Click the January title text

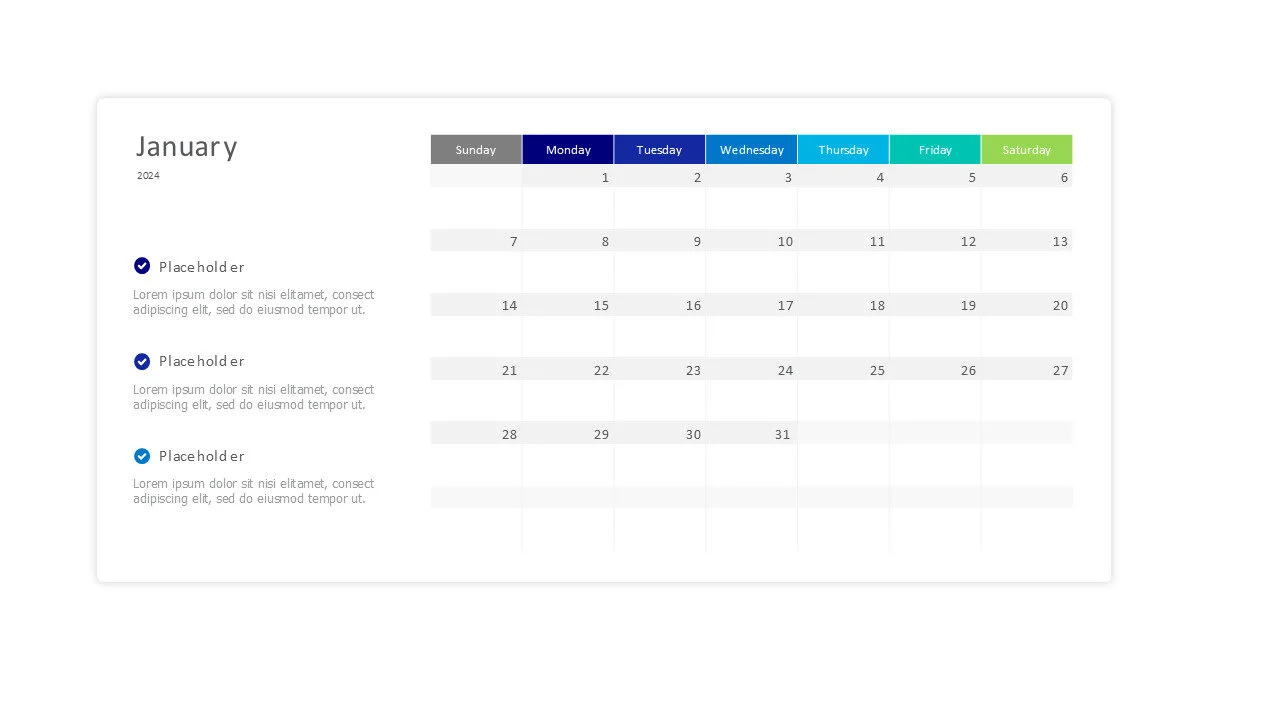(x=186, y=146)
